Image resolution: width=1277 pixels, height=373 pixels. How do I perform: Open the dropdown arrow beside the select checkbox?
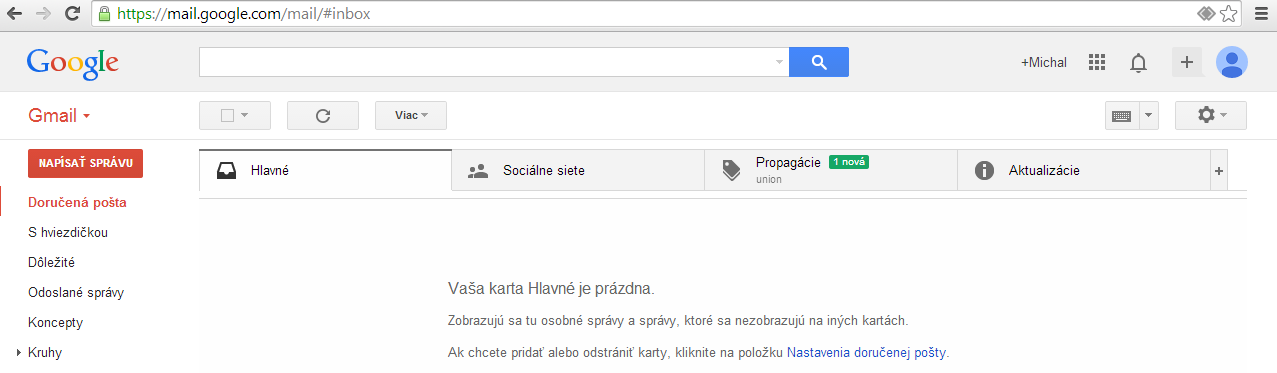(x=244, y=115)
